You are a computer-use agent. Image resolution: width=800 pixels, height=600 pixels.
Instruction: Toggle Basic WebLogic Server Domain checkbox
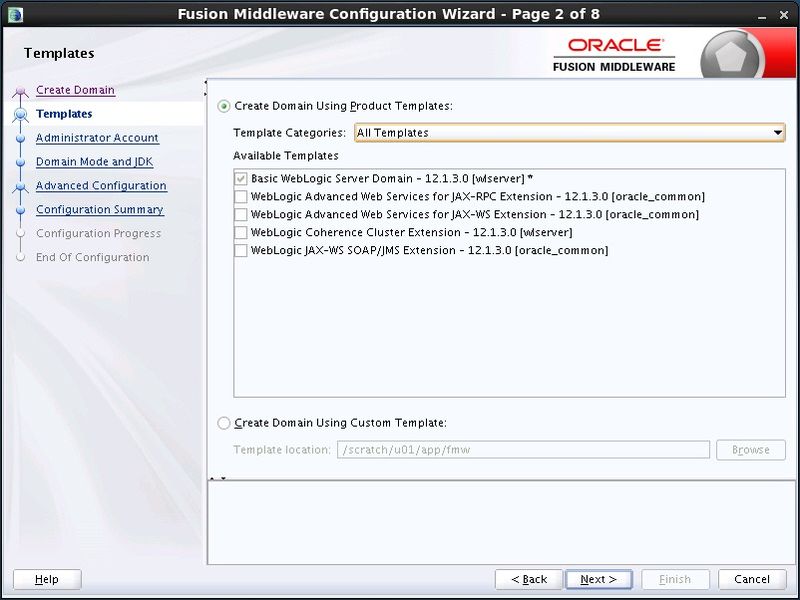coord(241,179)
